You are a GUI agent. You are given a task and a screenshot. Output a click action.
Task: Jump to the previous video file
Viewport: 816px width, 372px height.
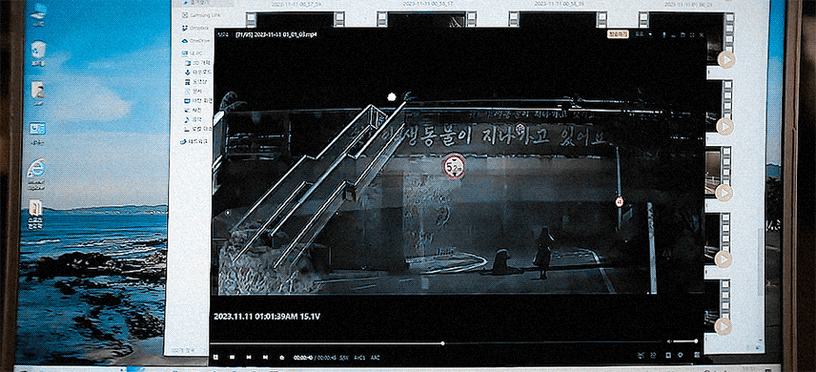coord(249,357)
